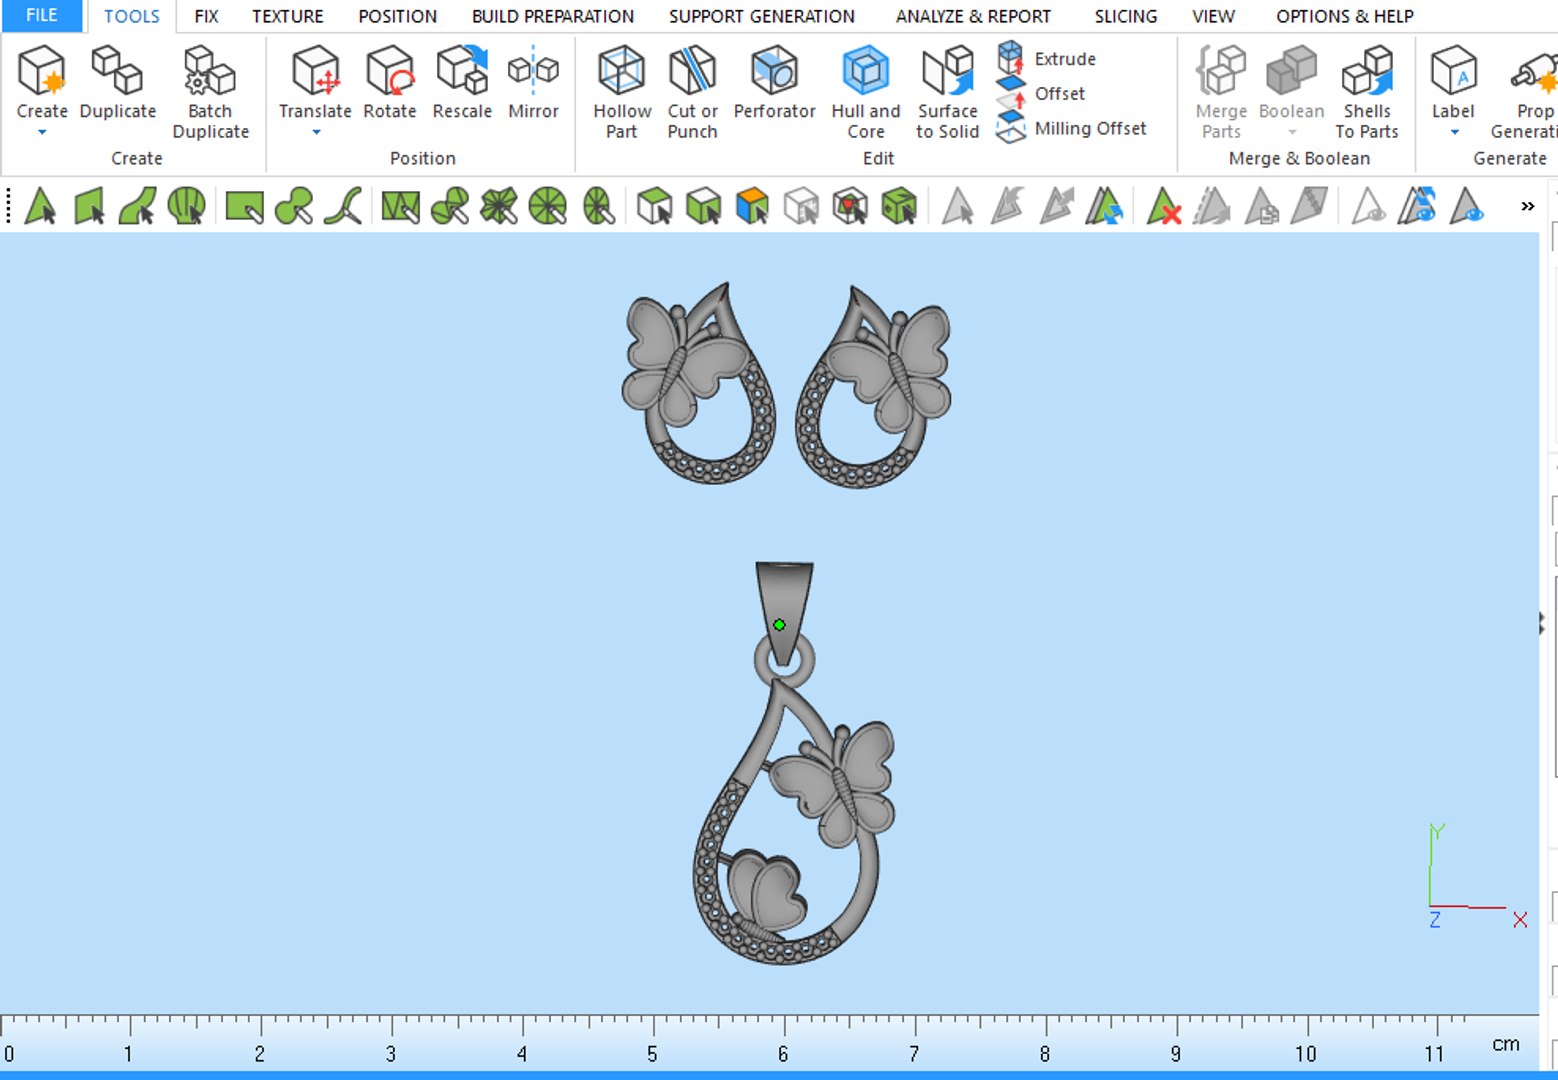
Task: Open the FILE menu
Action: click(x=42, y=16)
